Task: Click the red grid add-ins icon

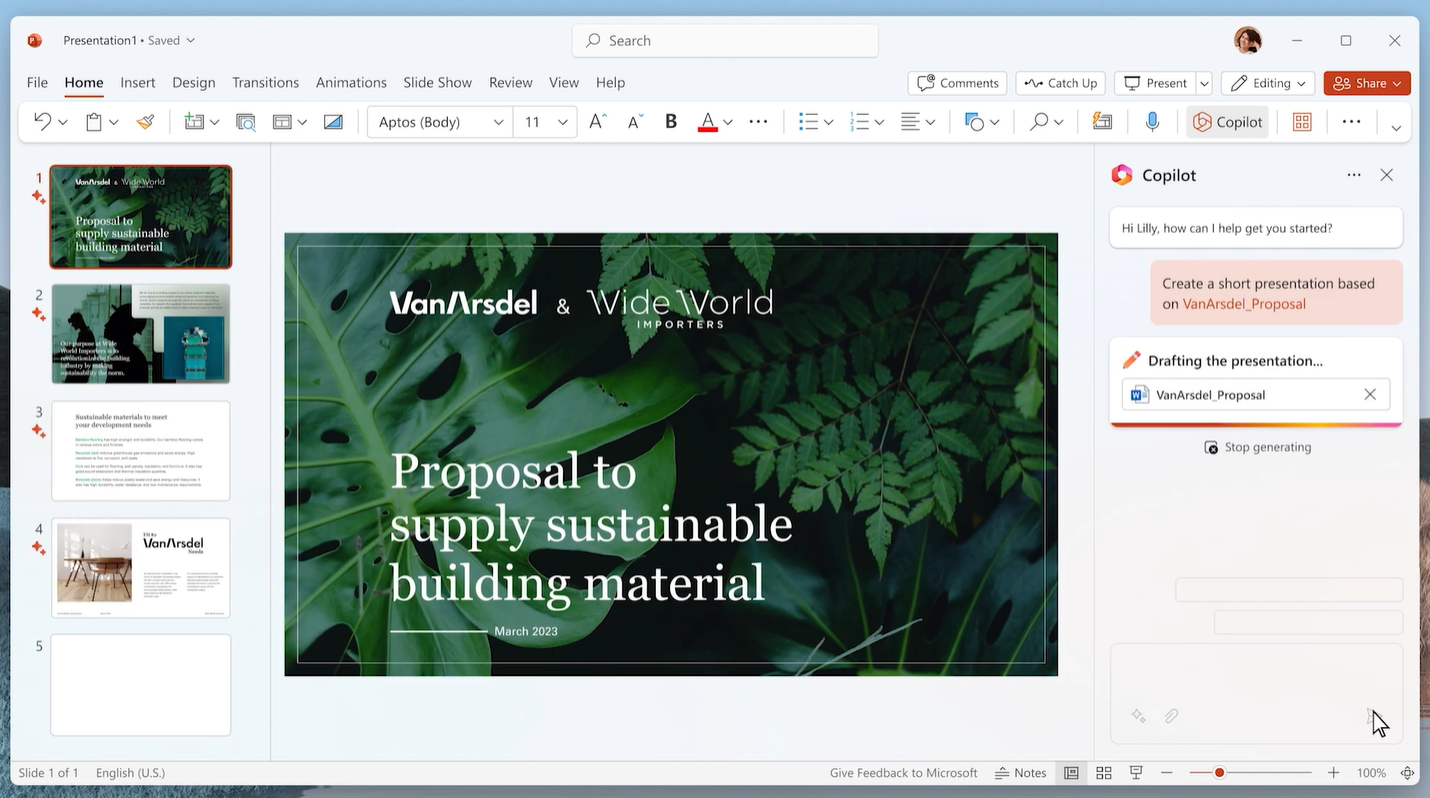Action: [x=1302, y=122]
